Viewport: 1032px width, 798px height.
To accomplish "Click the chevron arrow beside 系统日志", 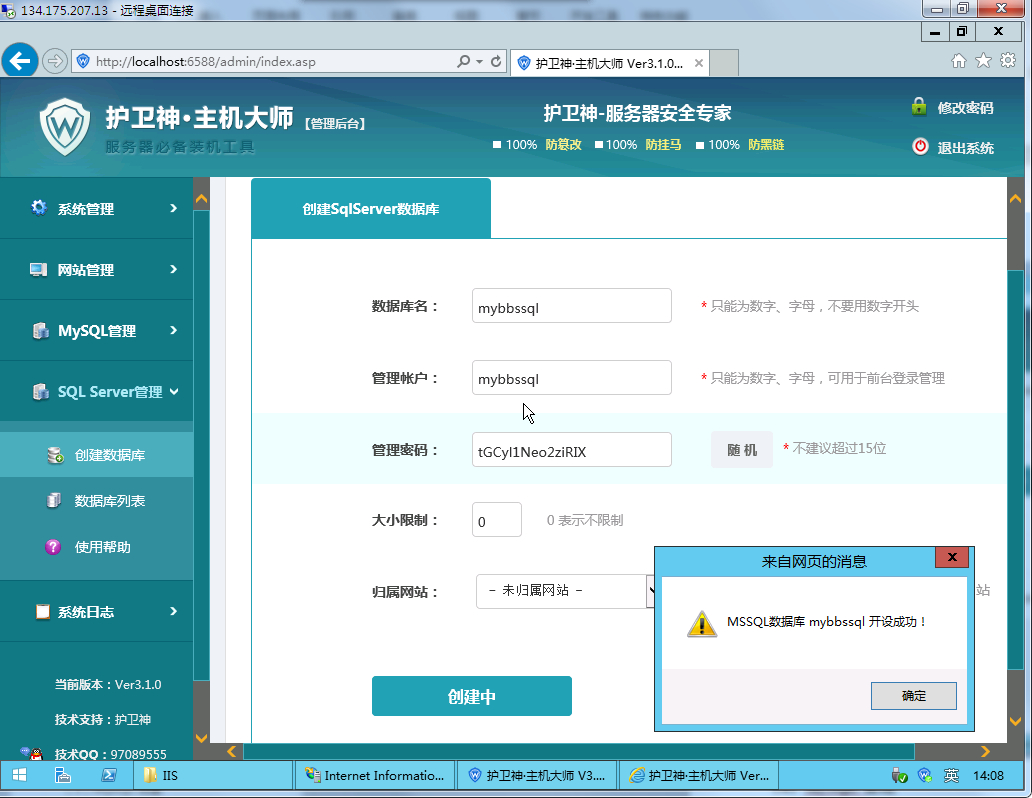I will pos(173,611).
